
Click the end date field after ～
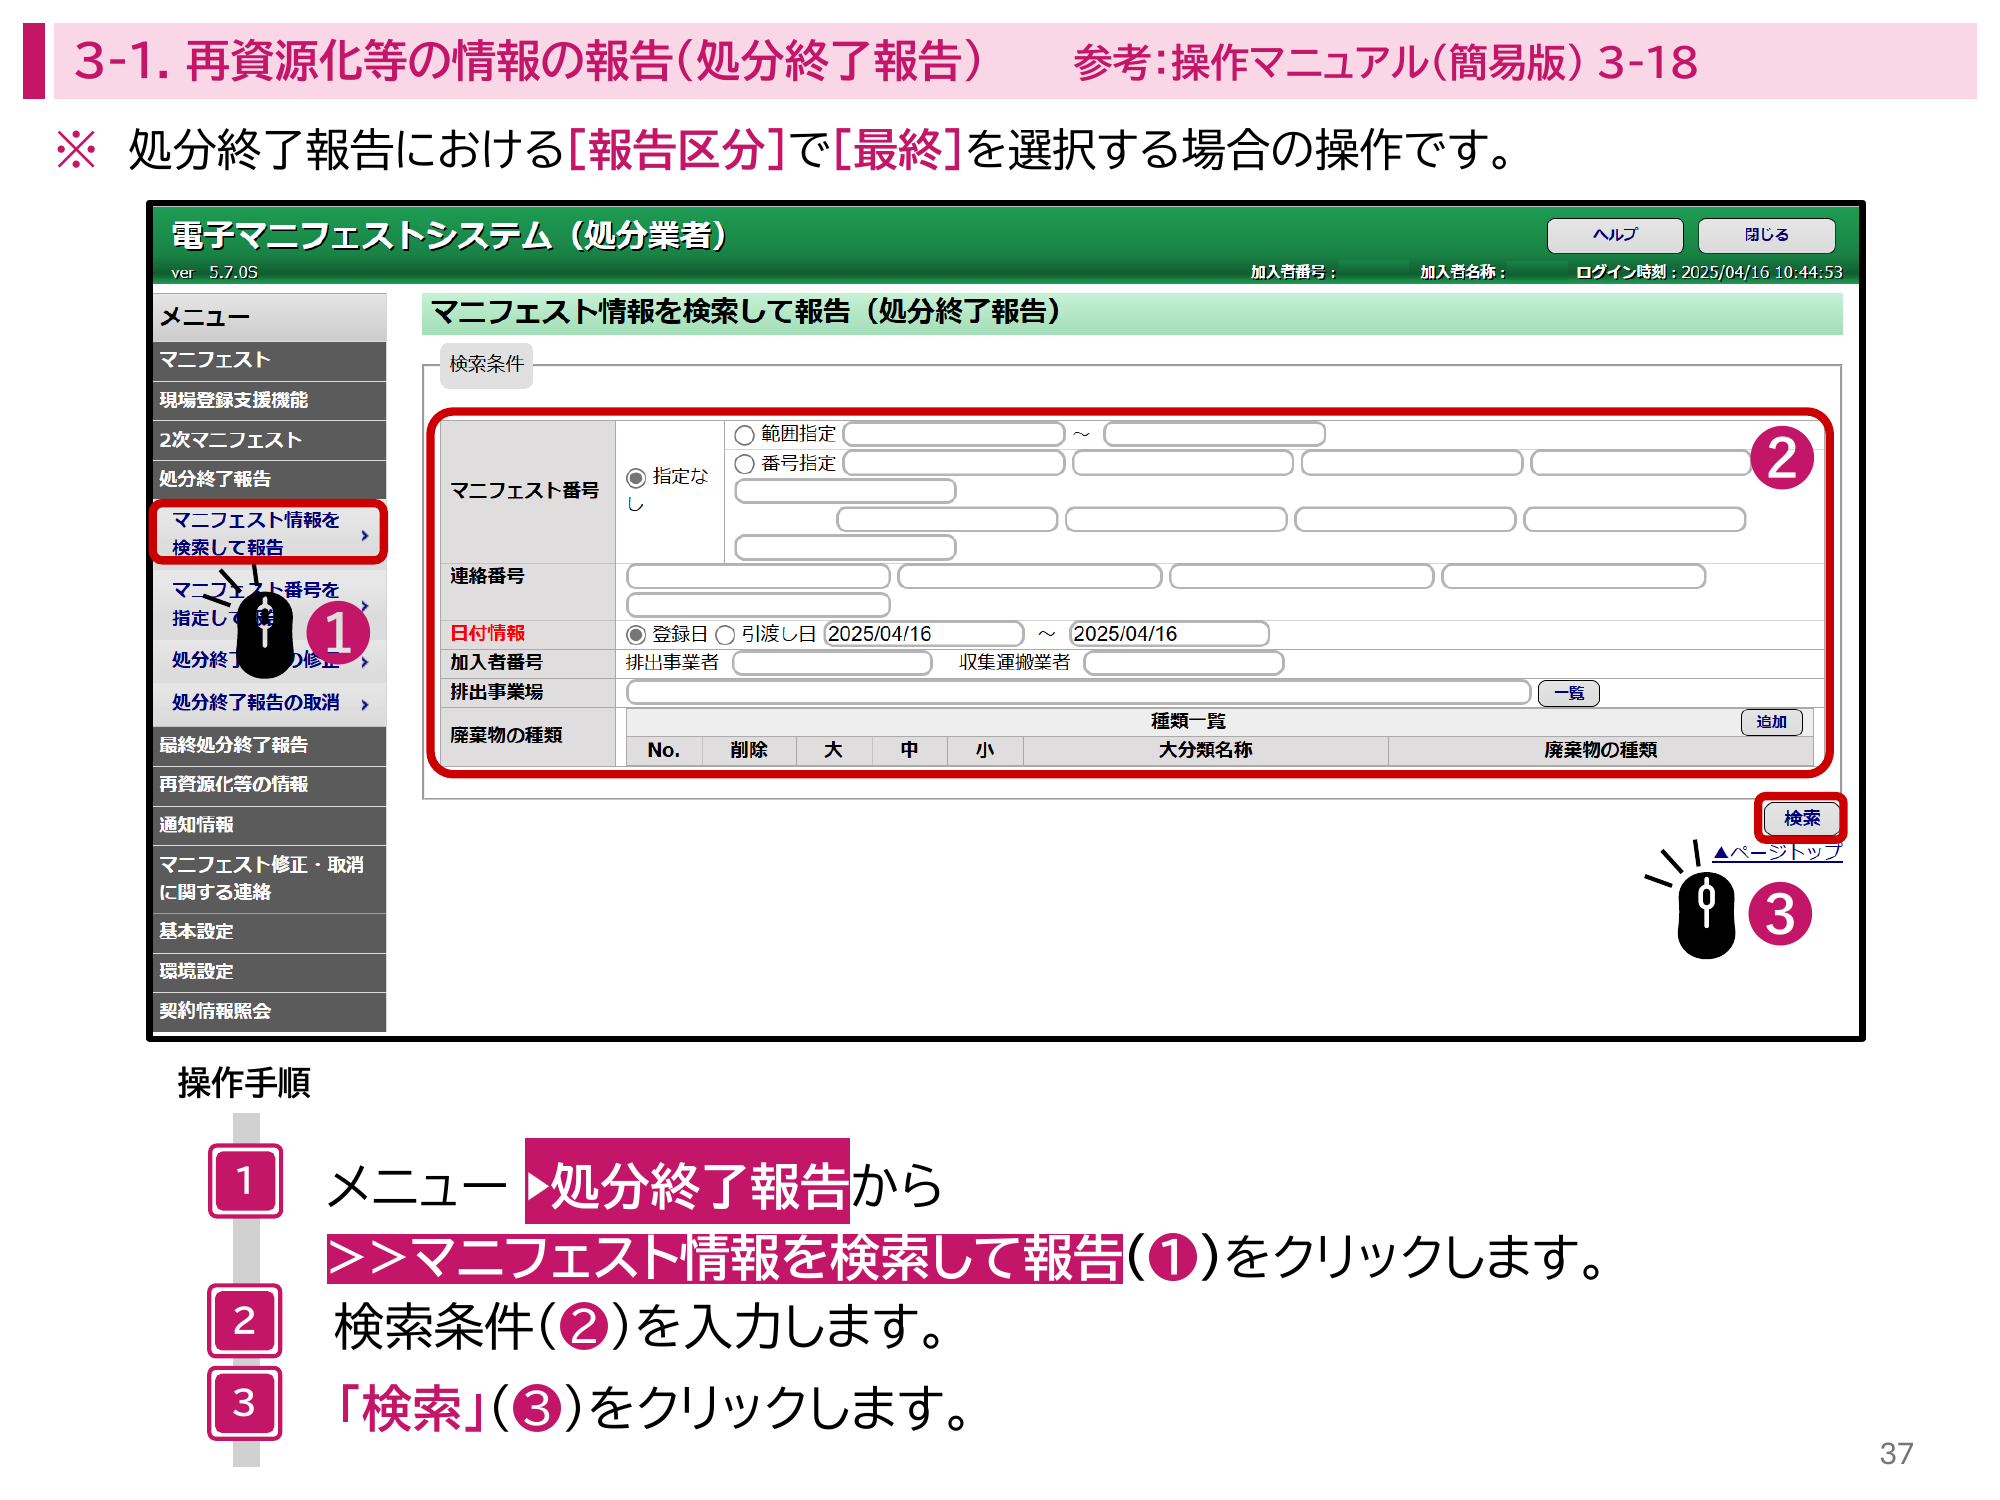[1169, 634]
